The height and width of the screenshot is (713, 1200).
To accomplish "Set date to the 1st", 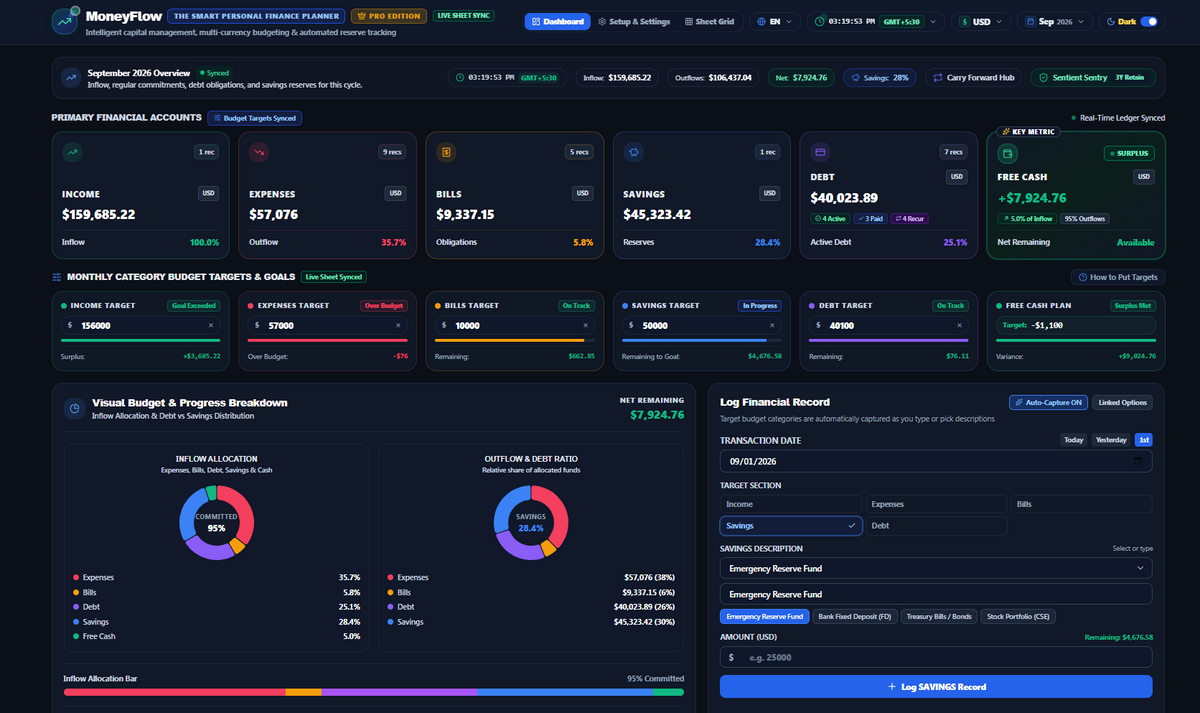I will coord(1143,440).
